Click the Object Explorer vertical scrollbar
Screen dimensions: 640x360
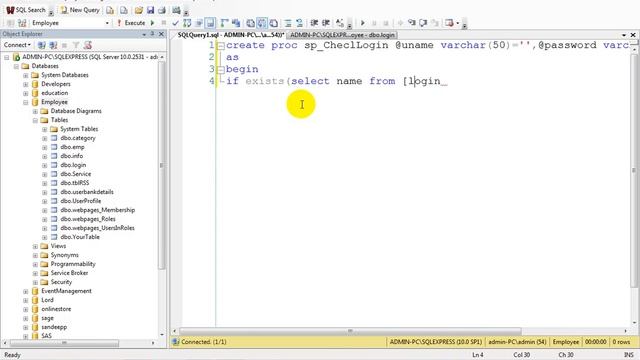(161, 165)
